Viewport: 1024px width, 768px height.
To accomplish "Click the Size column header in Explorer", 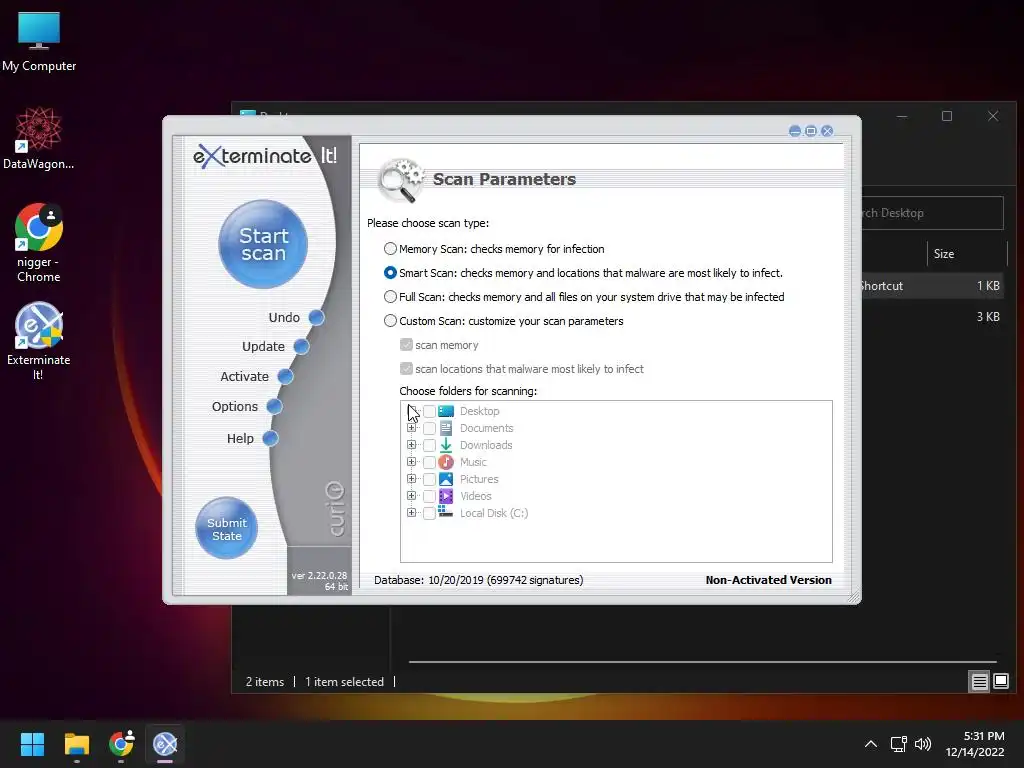I will coord(967,254).
